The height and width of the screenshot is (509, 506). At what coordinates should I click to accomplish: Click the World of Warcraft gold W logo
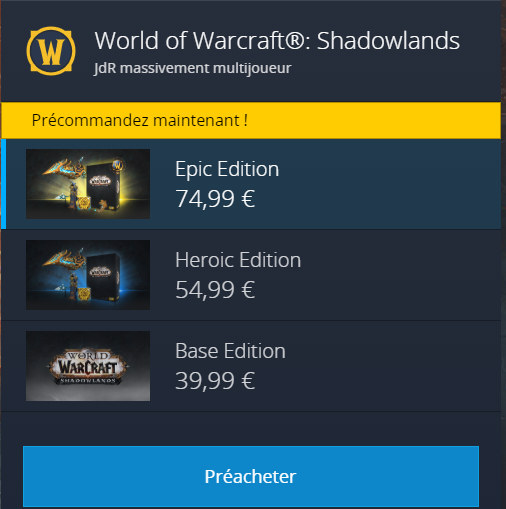(51, 51)
